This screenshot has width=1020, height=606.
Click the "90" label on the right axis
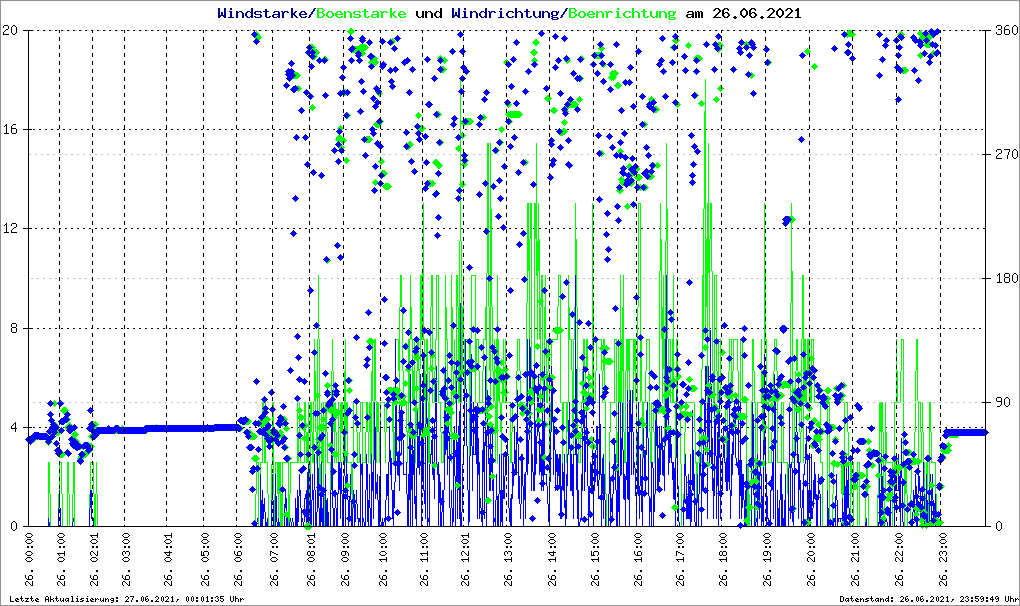[1002, 402]
